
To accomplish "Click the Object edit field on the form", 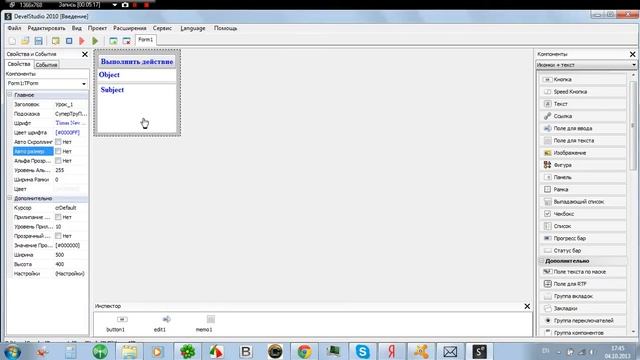I will coord(137,75).
